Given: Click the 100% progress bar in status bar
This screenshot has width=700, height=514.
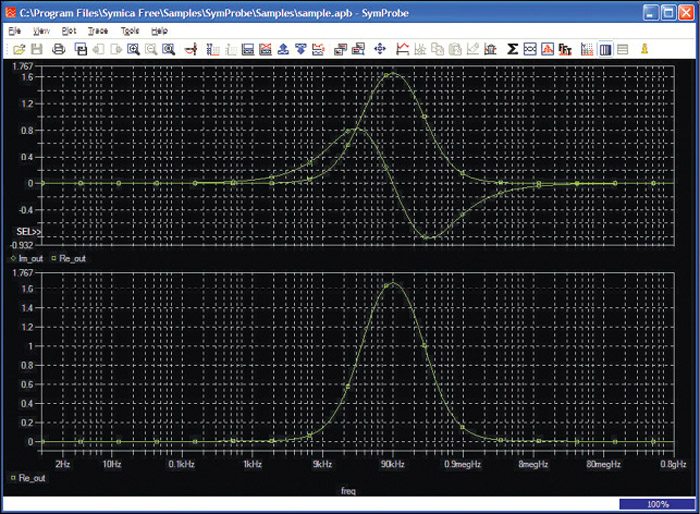Looking at the screenshot, I should pos(656,504).
